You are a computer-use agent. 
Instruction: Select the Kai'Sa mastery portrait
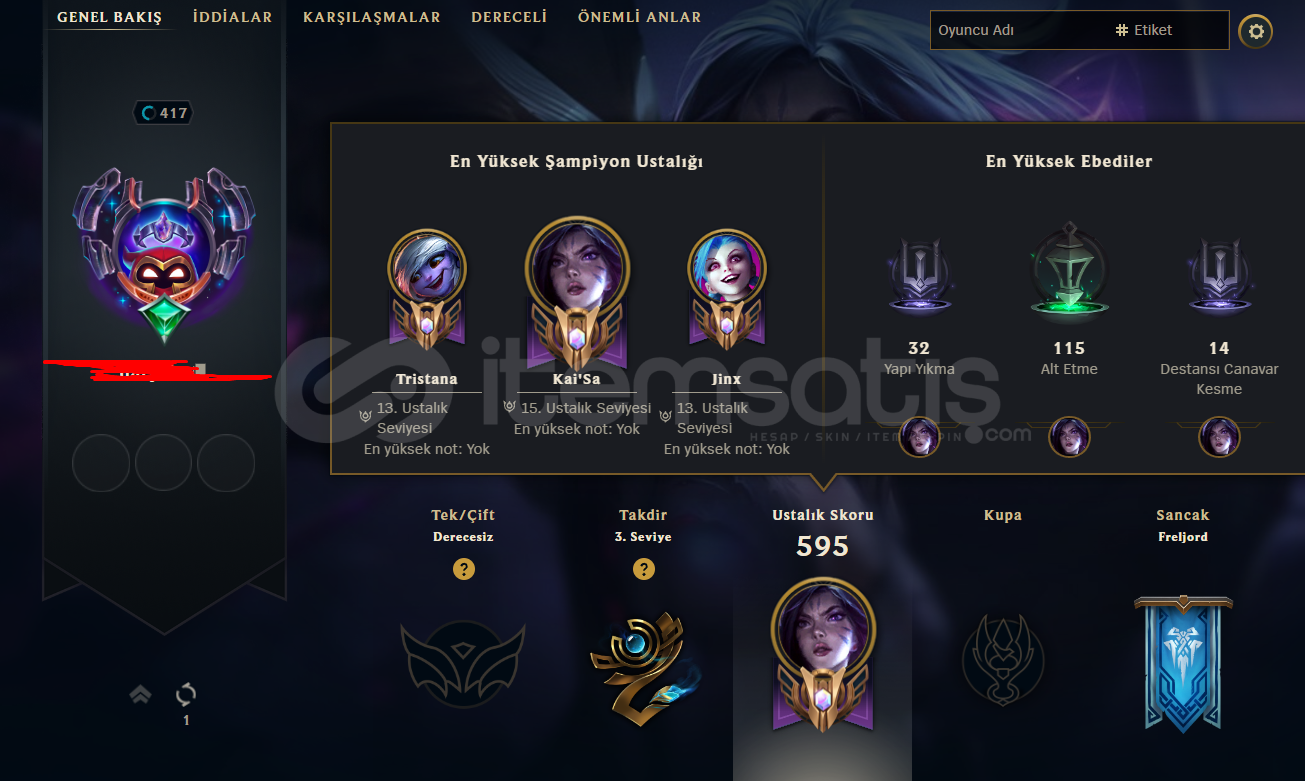tap(577, 266)
